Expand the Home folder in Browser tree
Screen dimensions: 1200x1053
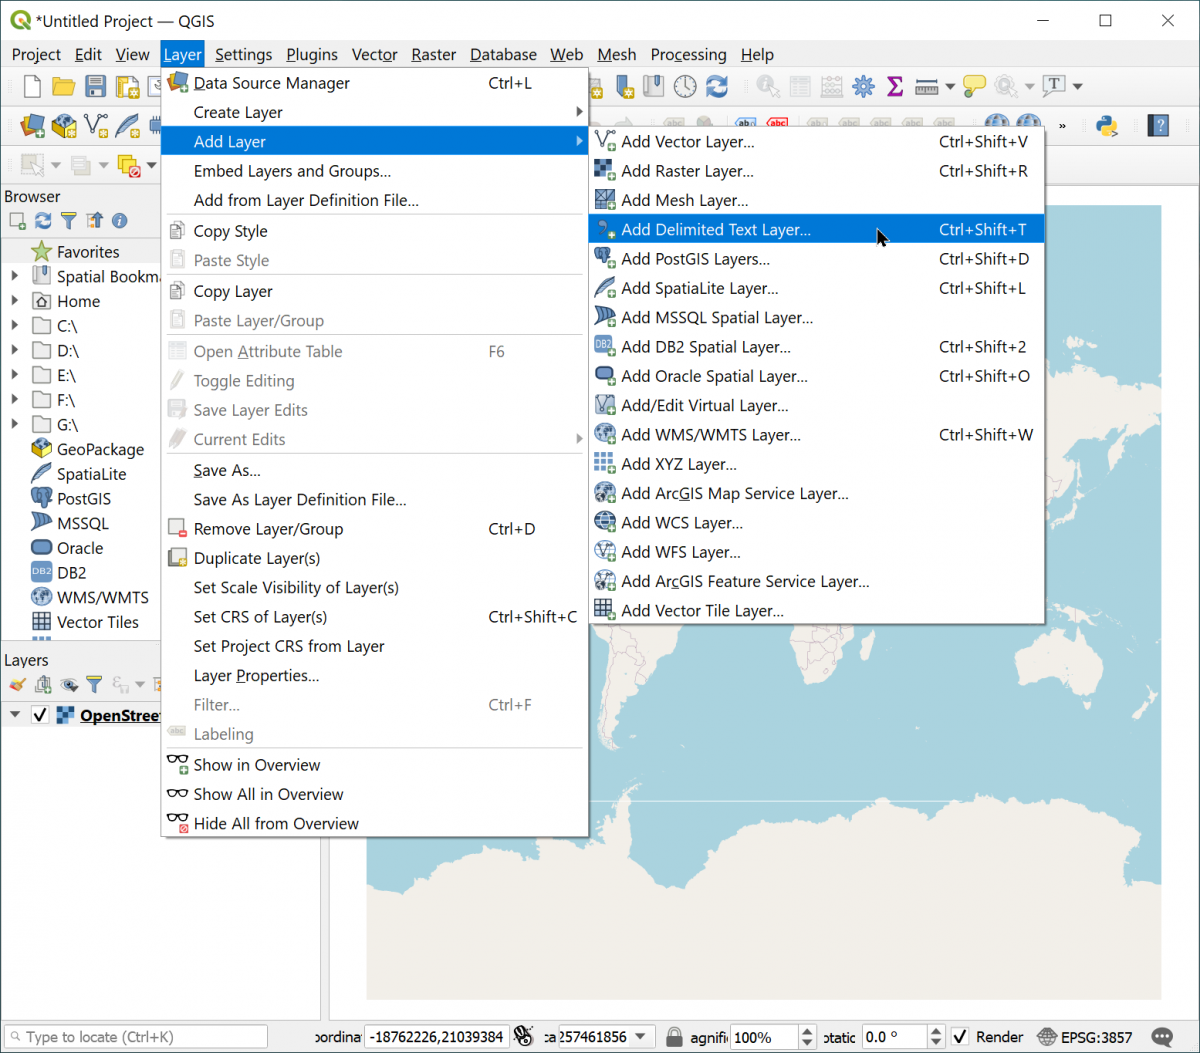pos(14,301)
